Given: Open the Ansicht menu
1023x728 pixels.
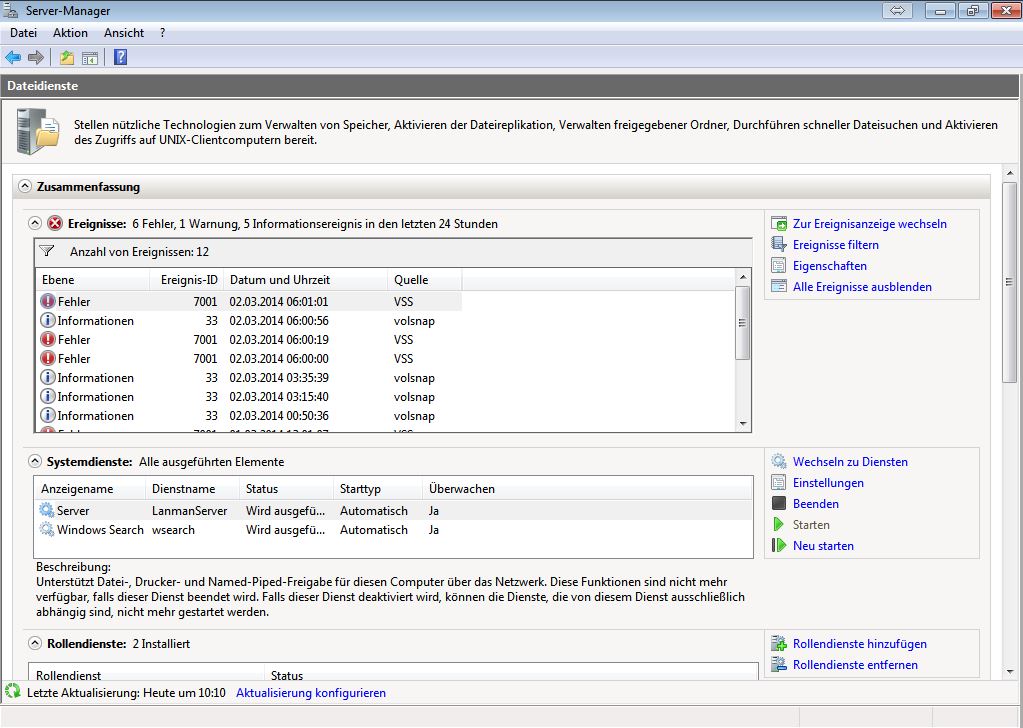Looking at the screenshot, I should (x=124, y=33).
